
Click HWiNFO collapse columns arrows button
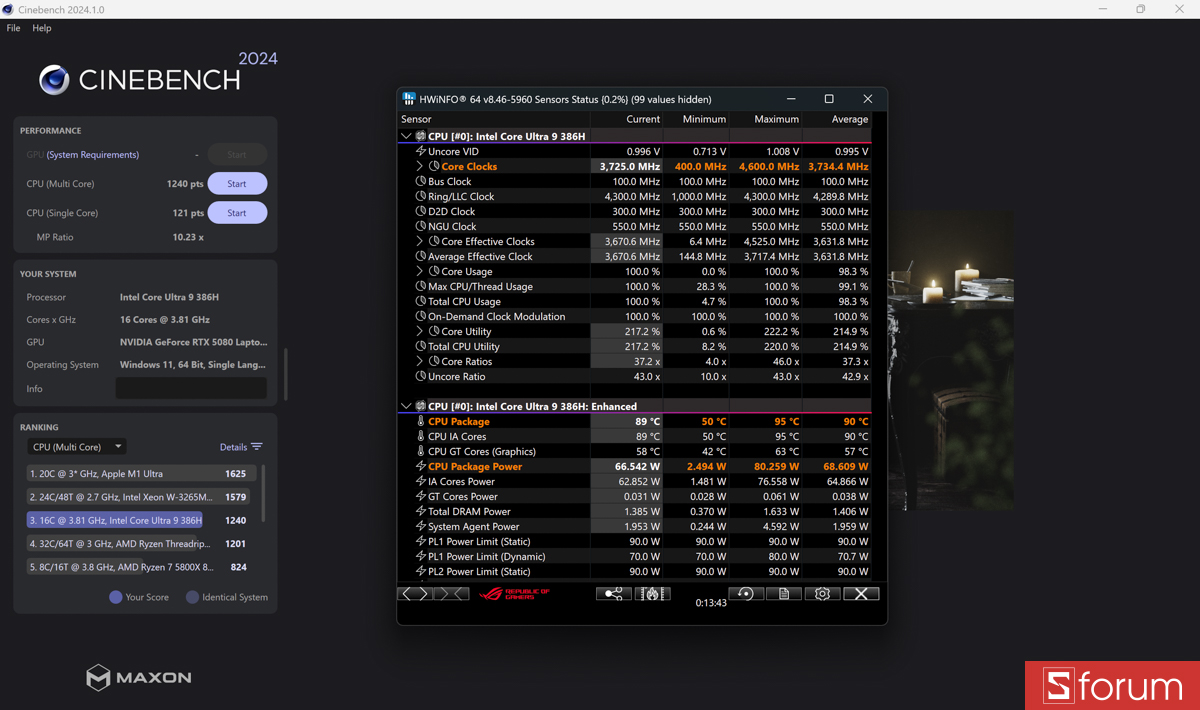451,594
